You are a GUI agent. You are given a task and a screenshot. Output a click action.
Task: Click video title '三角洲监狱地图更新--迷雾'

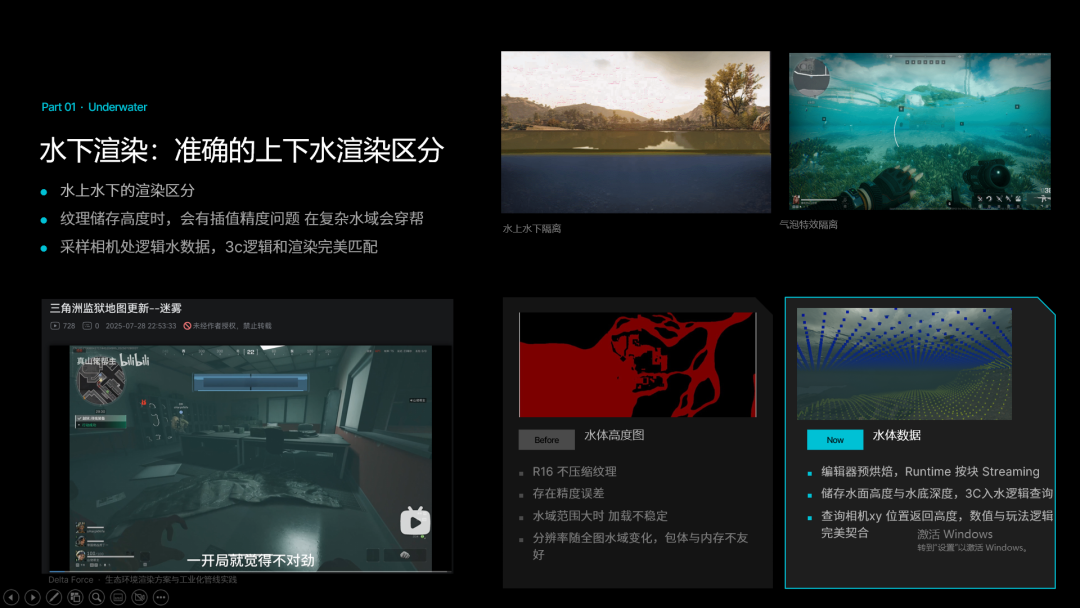pos(115,308)
